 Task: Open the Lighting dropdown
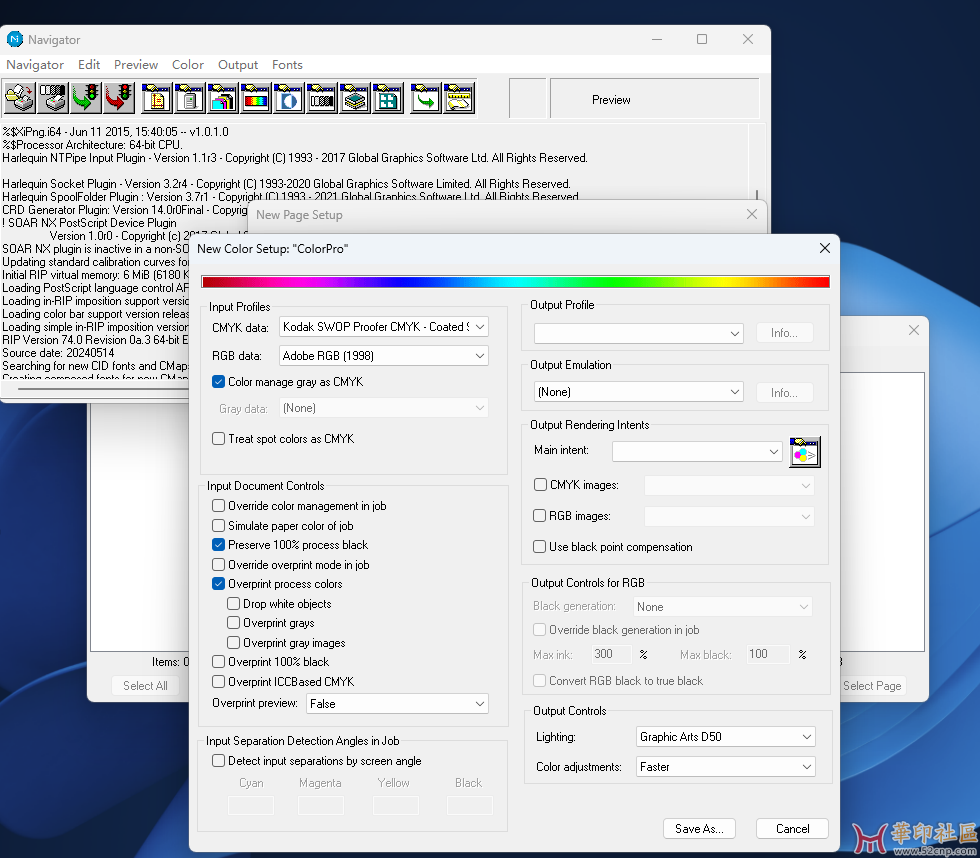point(726,737)
